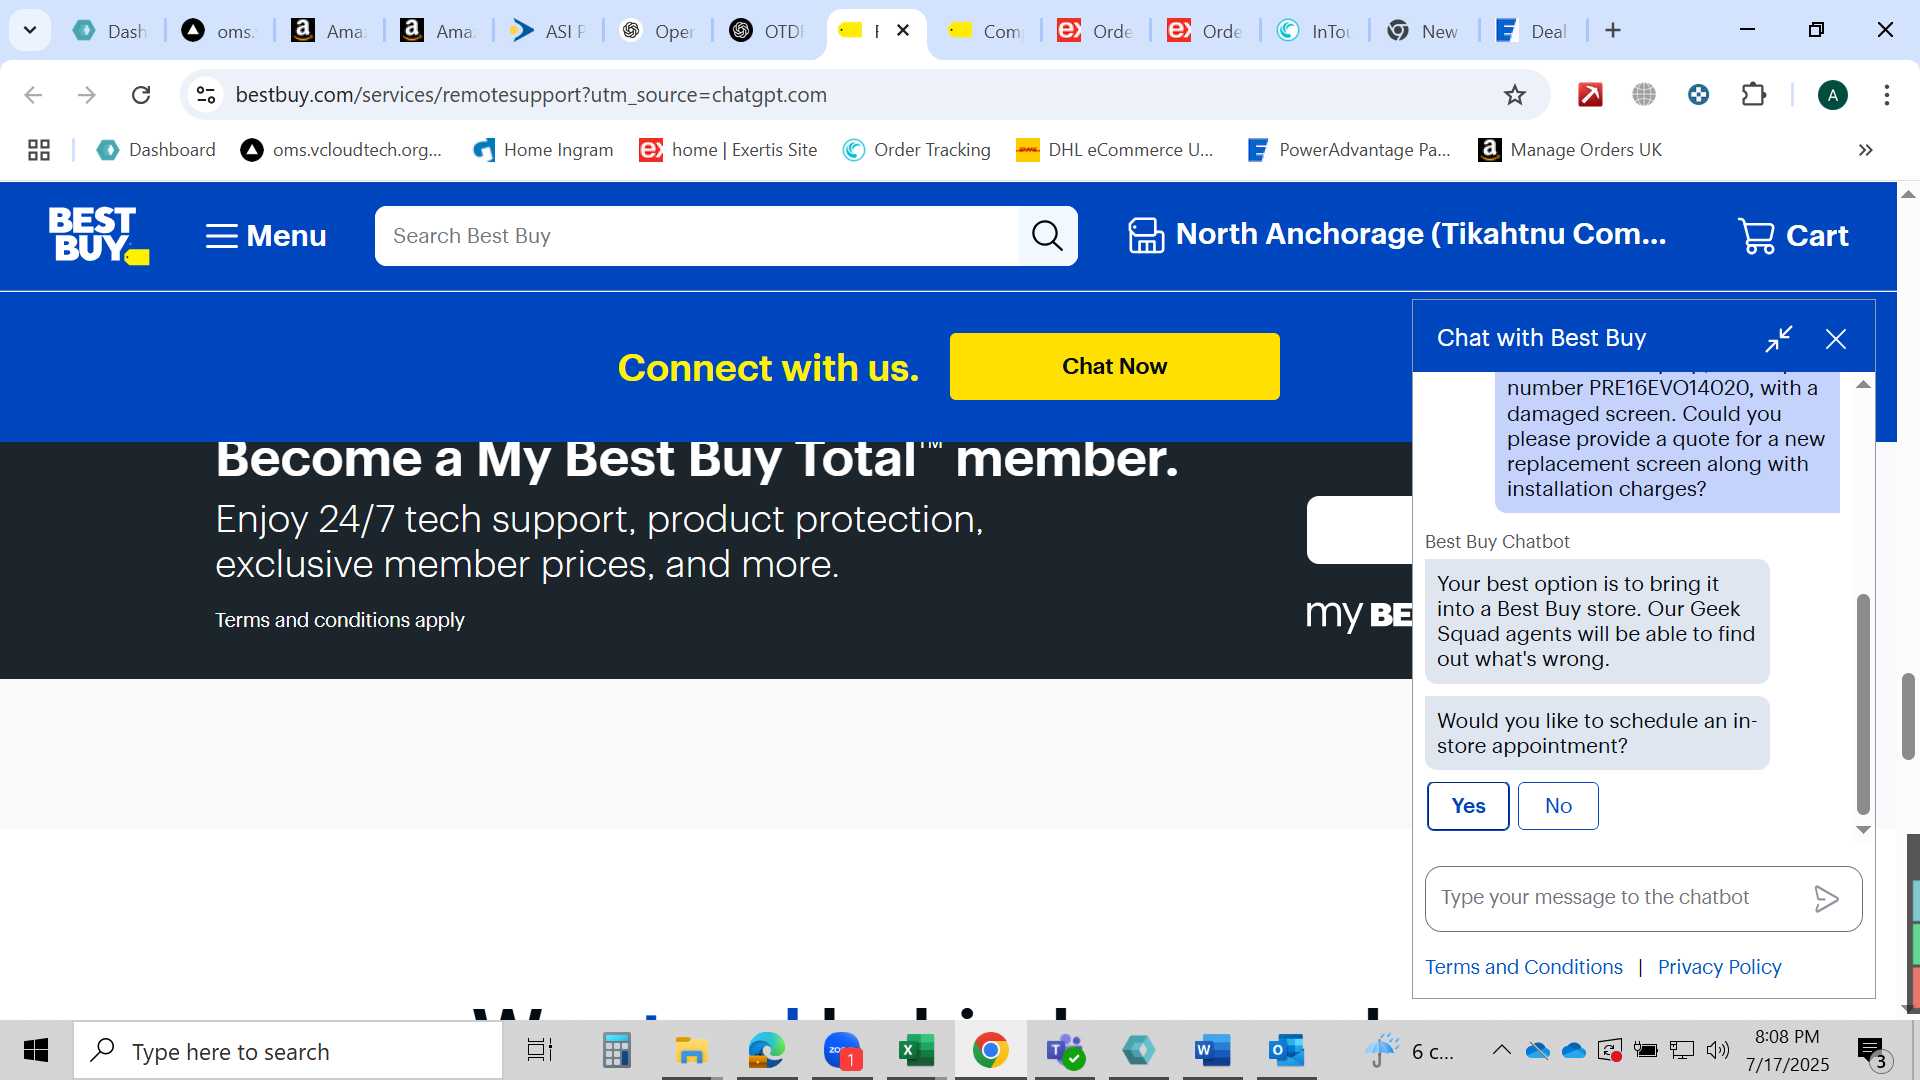Close the active Best Buy tab
The width and height of the screenshot is (1920, 1080).
point(903,30)
